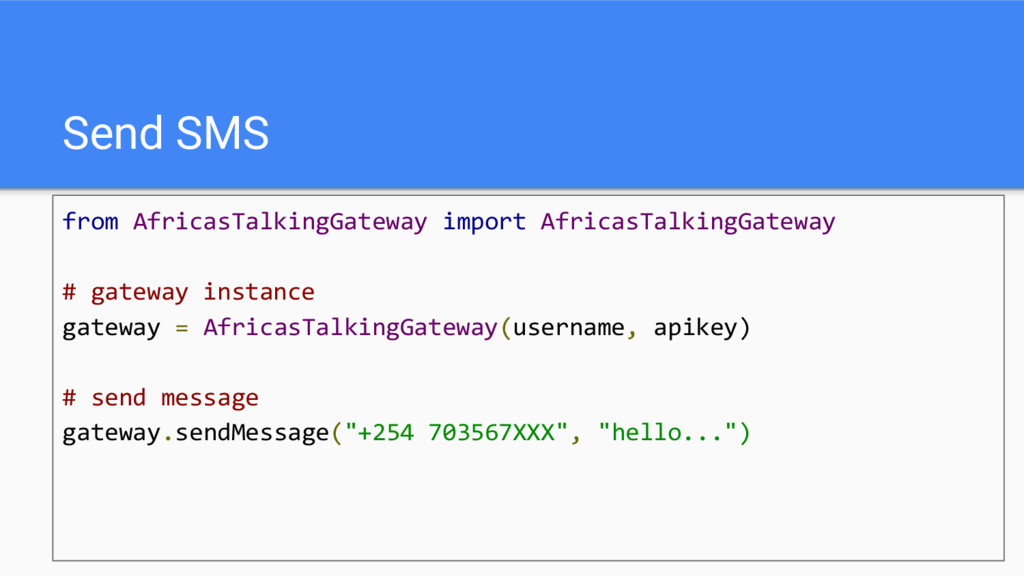Click the equals sign in assignment line
The height and width of the screenshot is (576, 1024).
coord(182,328)
